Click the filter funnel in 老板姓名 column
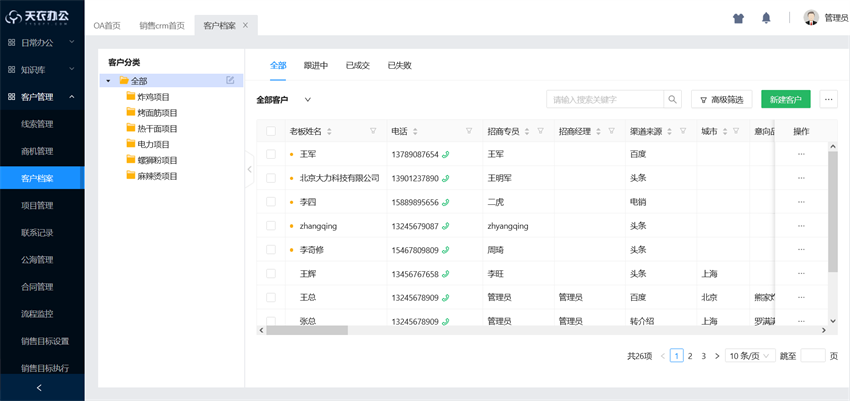The image size is (850, 401). (x=373, y=131)
